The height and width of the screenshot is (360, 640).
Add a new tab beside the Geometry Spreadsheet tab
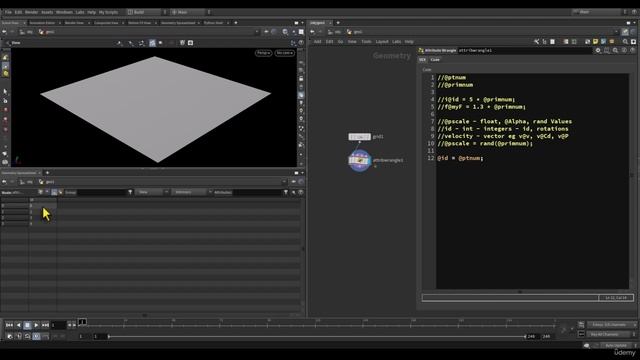(47, 173)
